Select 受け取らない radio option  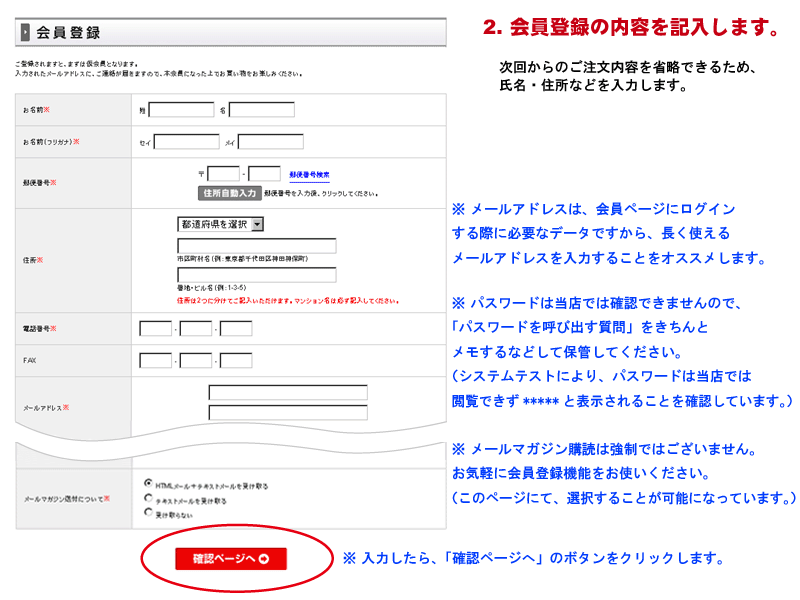pos(148,512)
